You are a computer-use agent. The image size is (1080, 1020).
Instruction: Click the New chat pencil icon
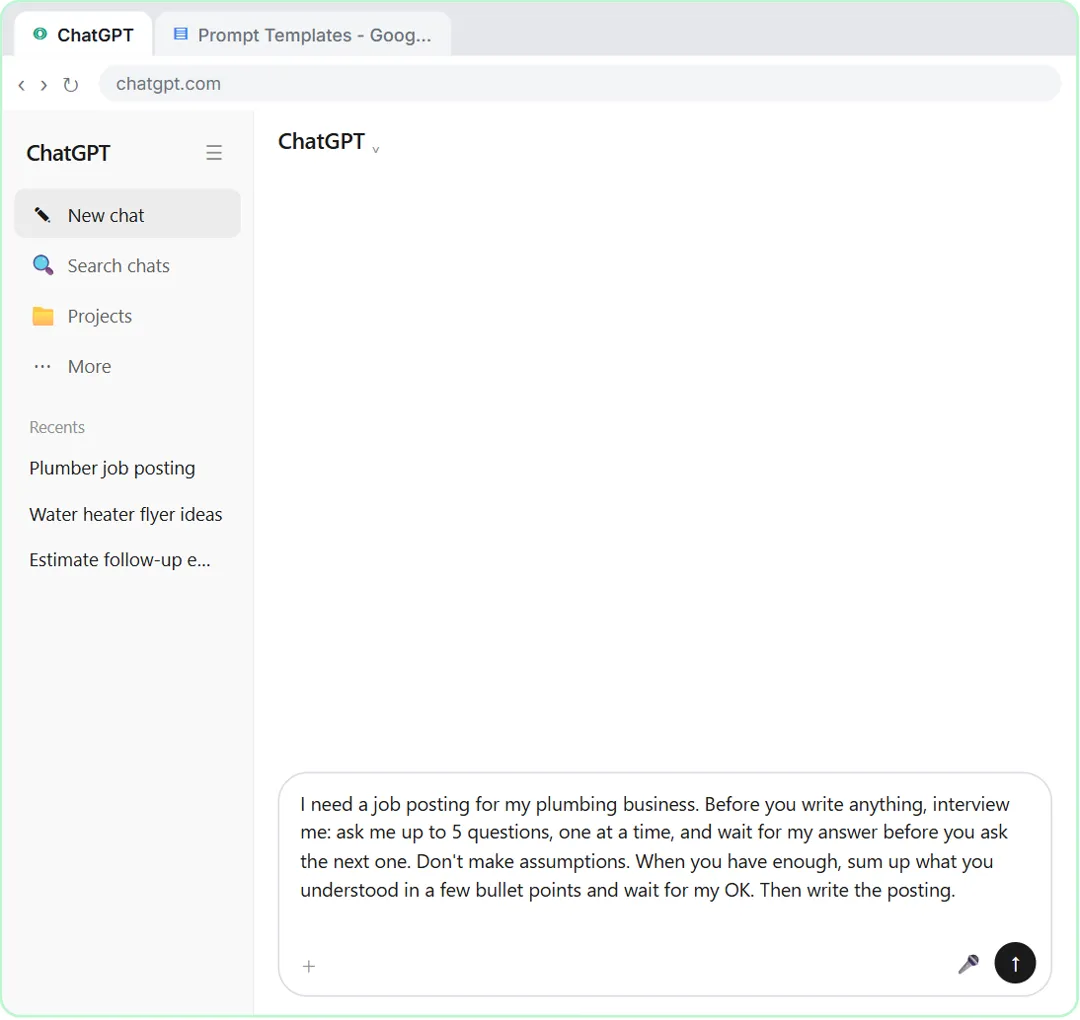click(42, 215)
